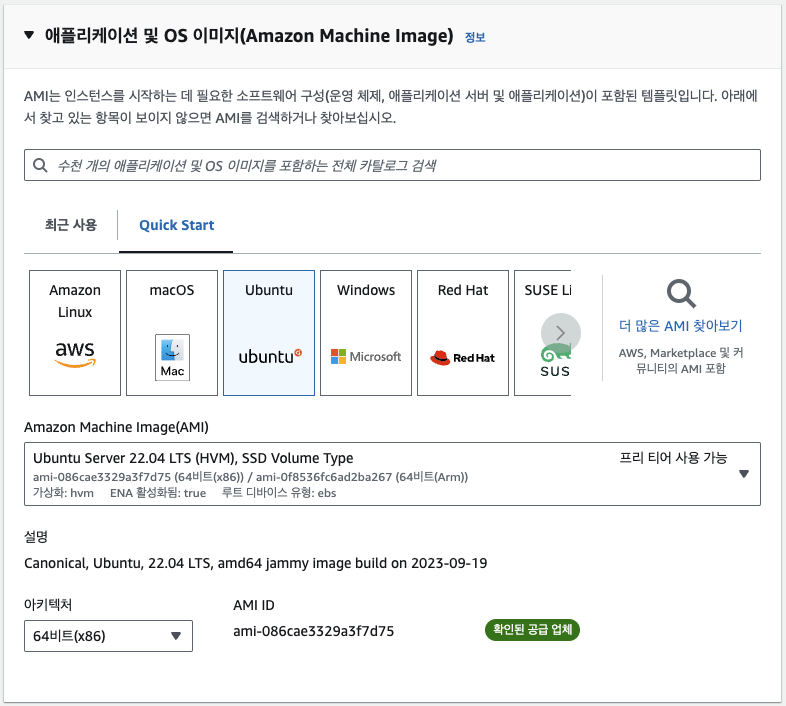Click the AMI catalog search field

[392, 165]
